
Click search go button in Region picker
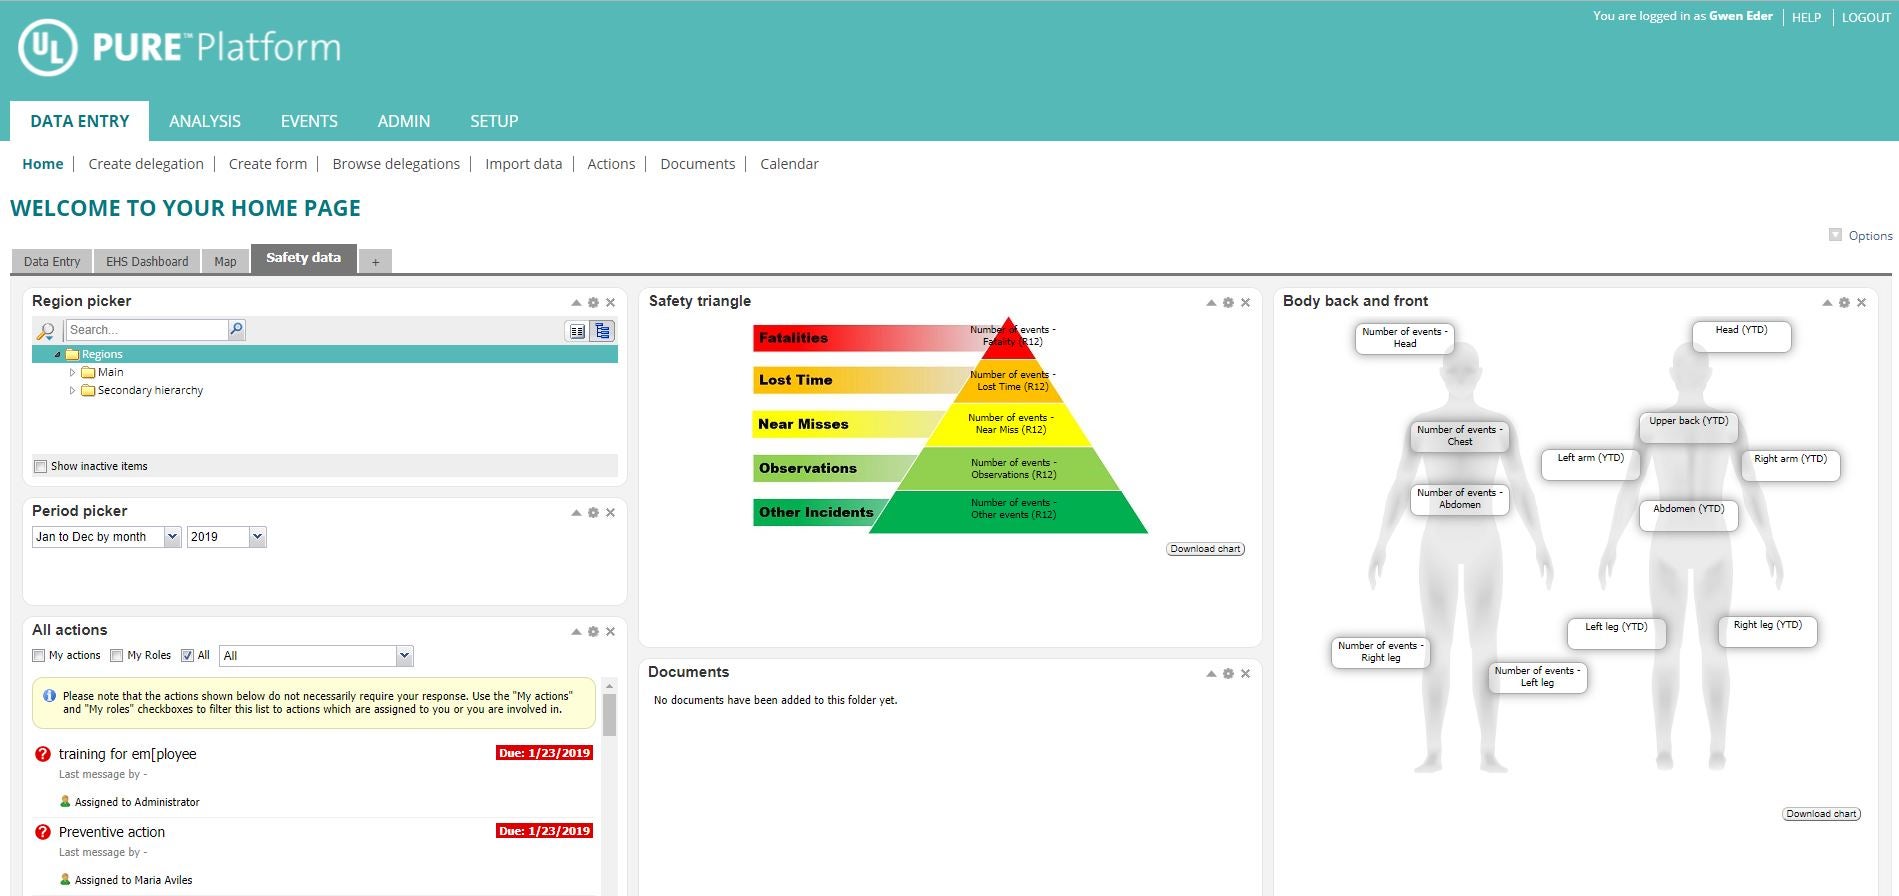click(x=236, y=329)
